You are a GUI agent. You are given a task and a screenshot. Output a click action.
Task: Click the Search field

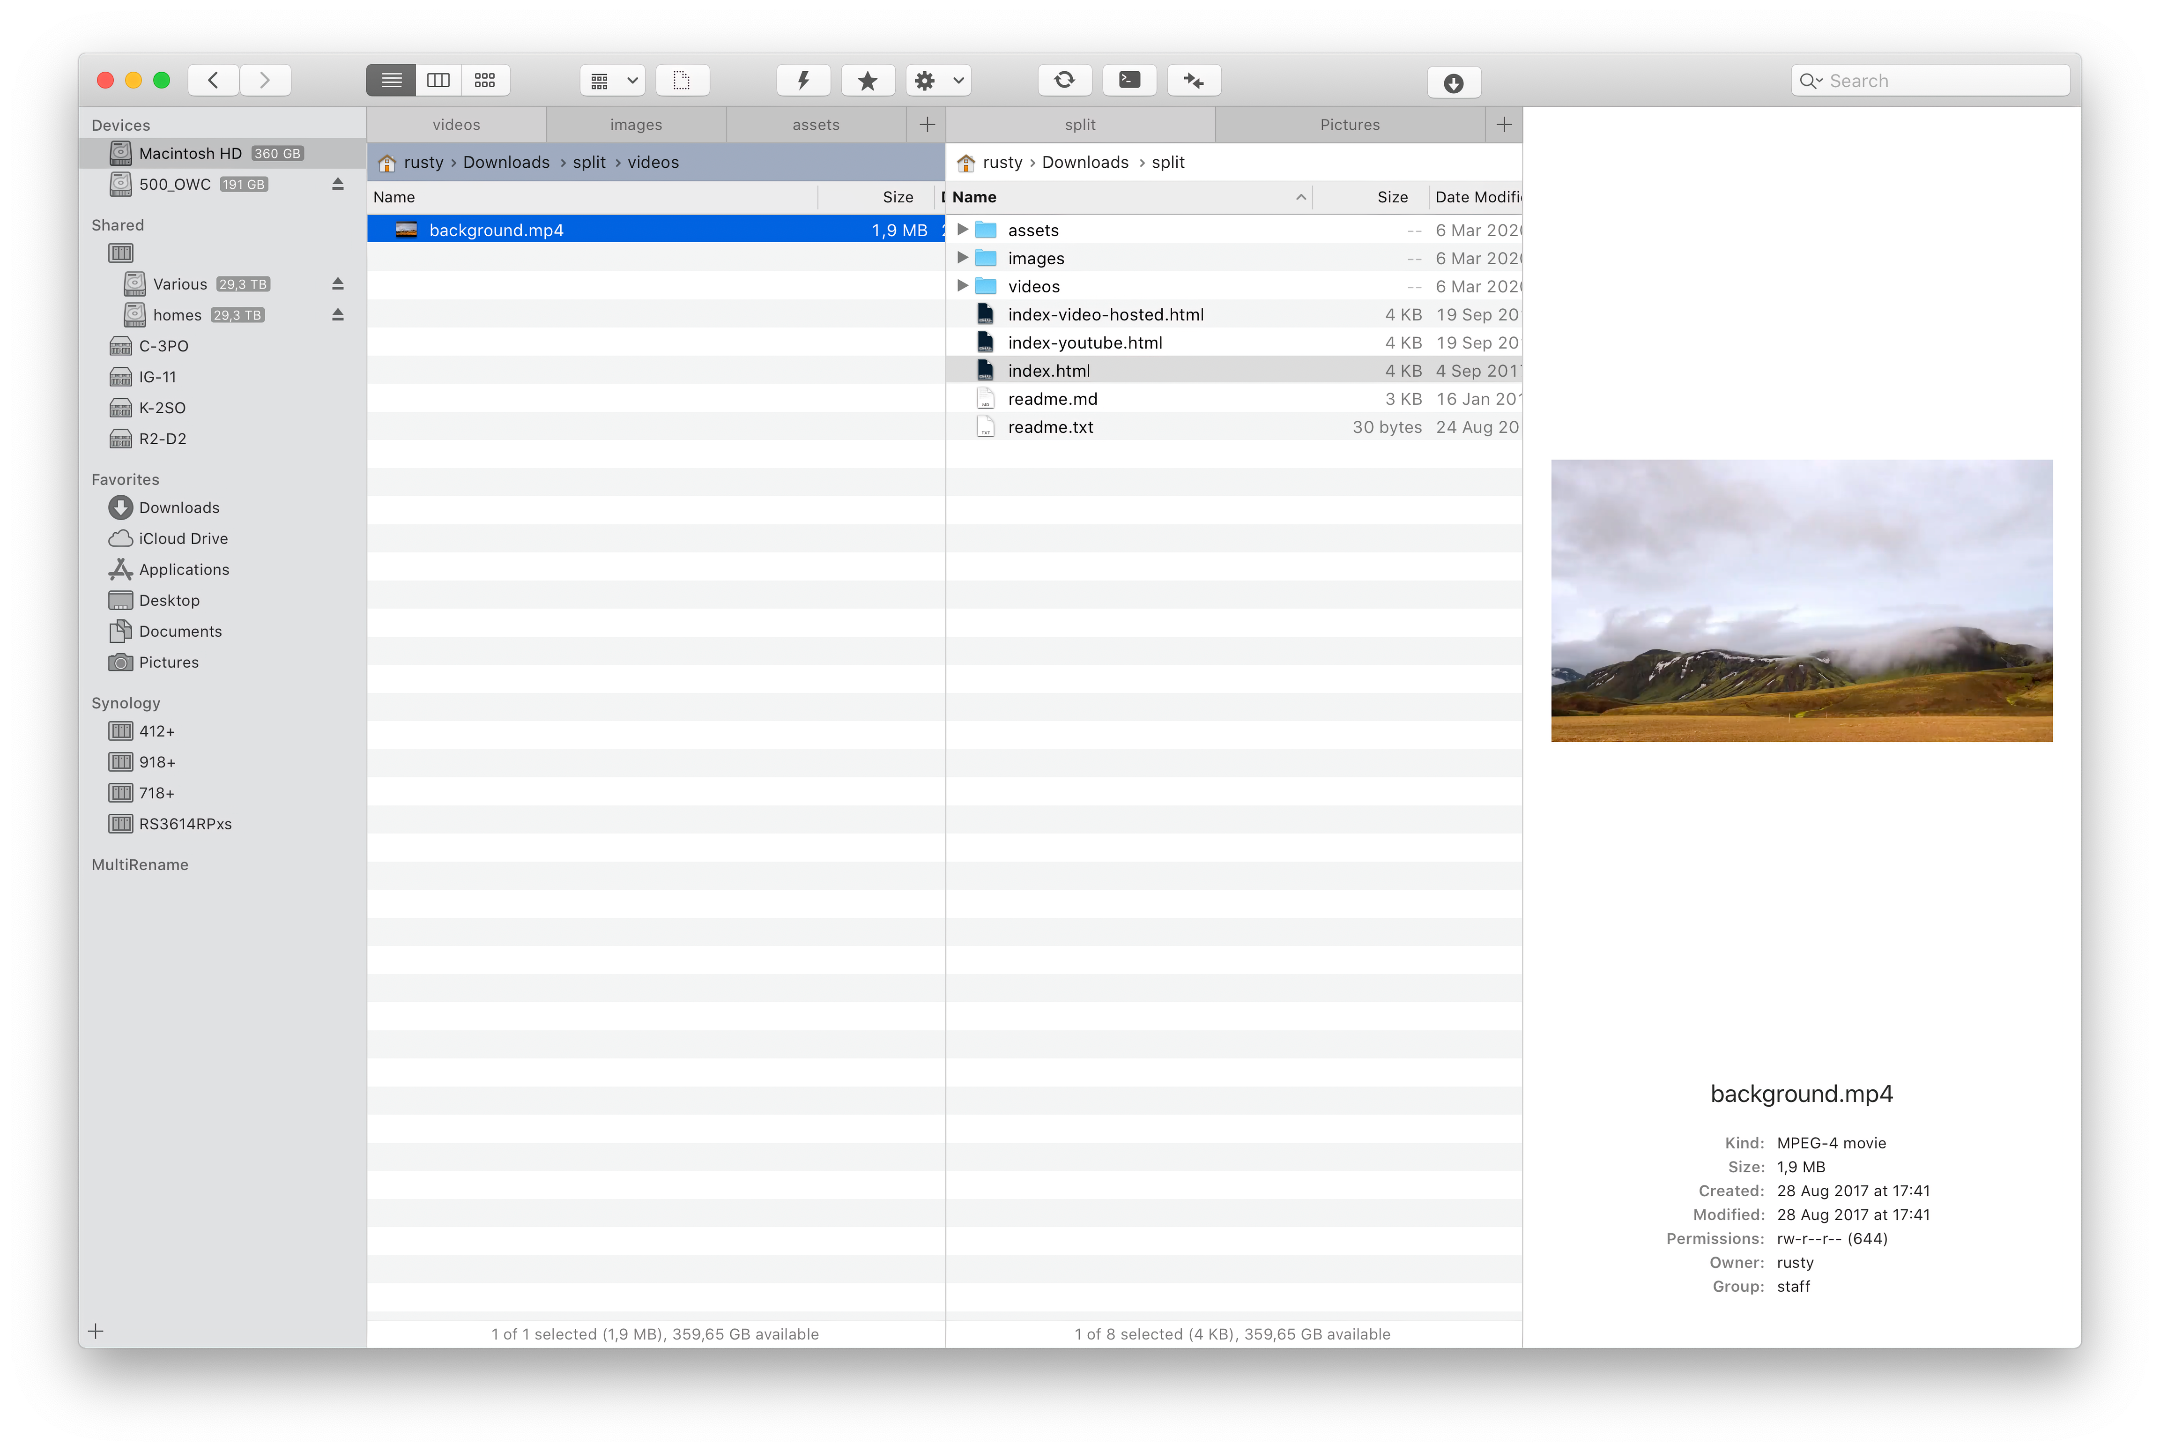coord(1930,81)
